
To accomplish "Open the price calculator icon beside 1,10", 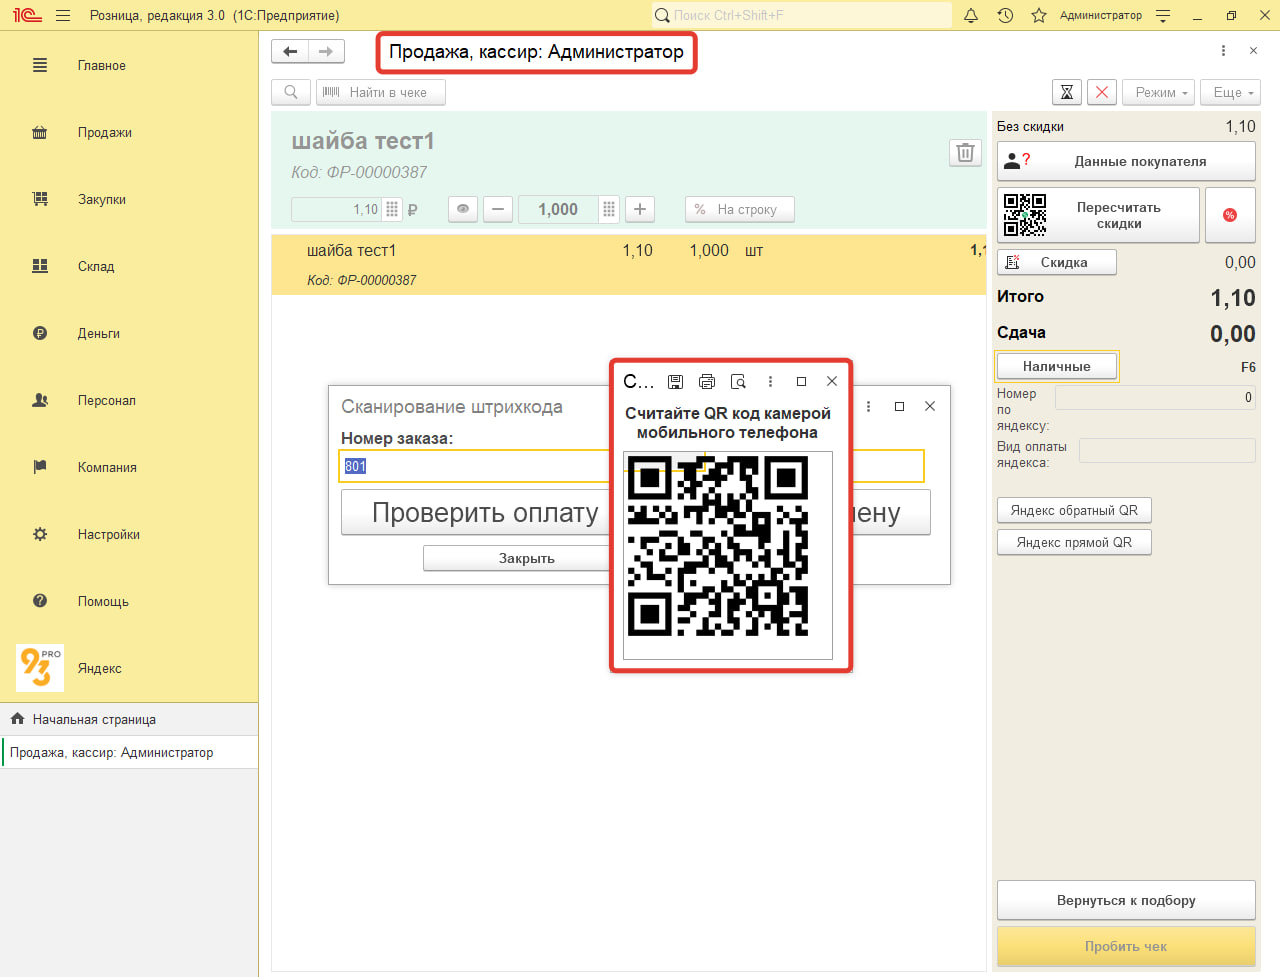I will click(392, 209).
